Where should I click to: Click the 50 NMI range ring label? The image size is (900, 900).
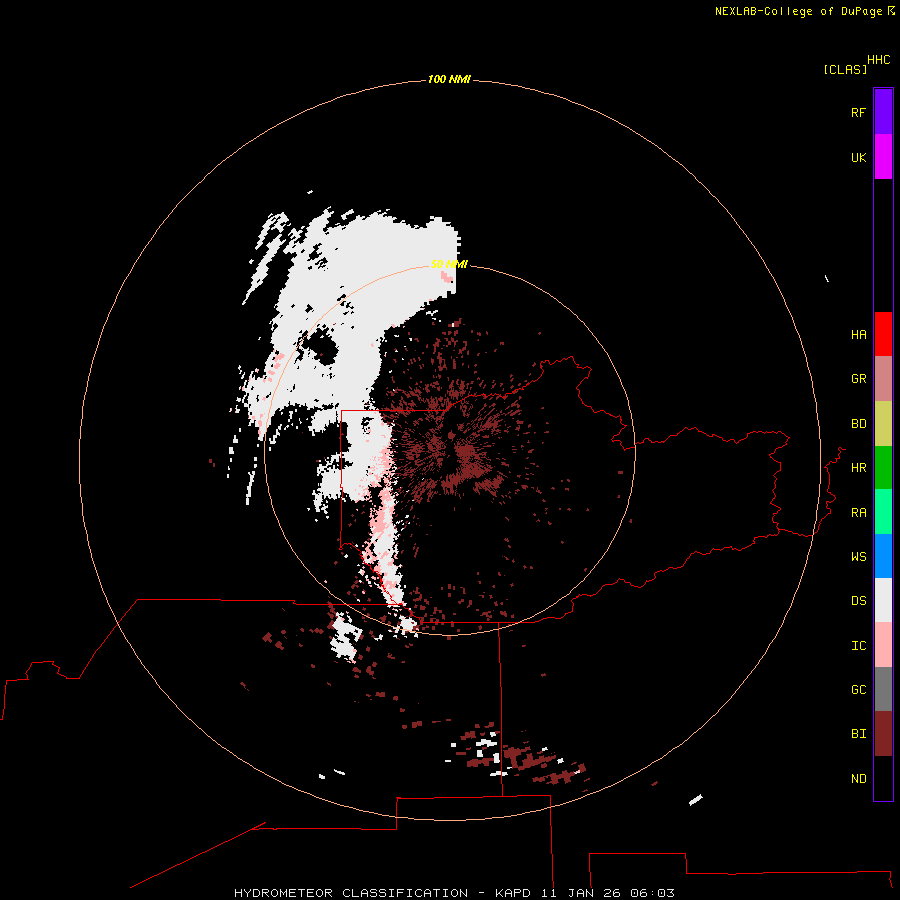click(x=449, y=264)
